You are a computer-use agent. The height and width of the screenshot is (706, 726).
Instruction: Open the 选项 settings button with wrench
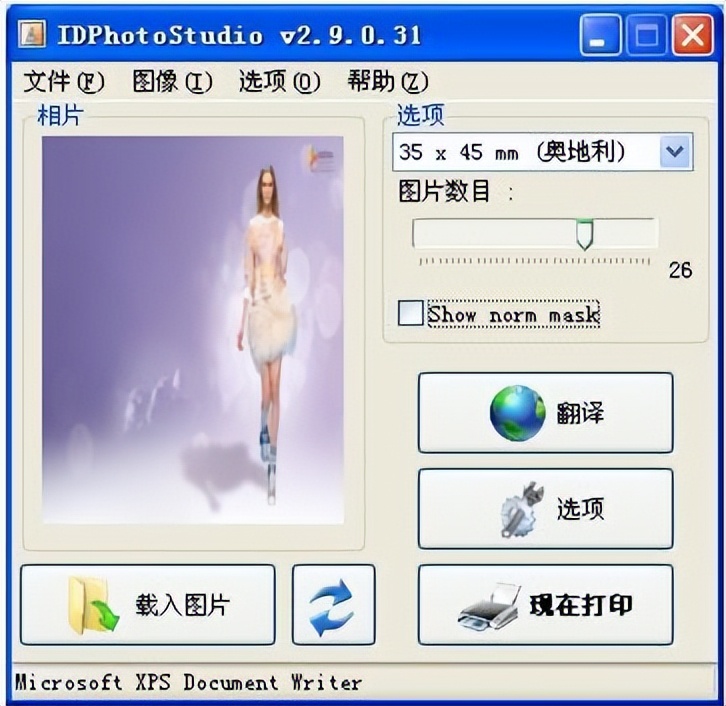pos(545,508)
